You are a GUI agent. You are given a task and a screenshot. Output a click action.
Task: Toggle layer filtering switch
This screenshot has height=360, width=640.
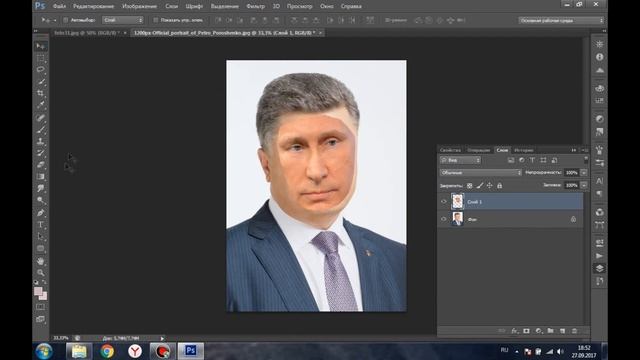[586, 160]
